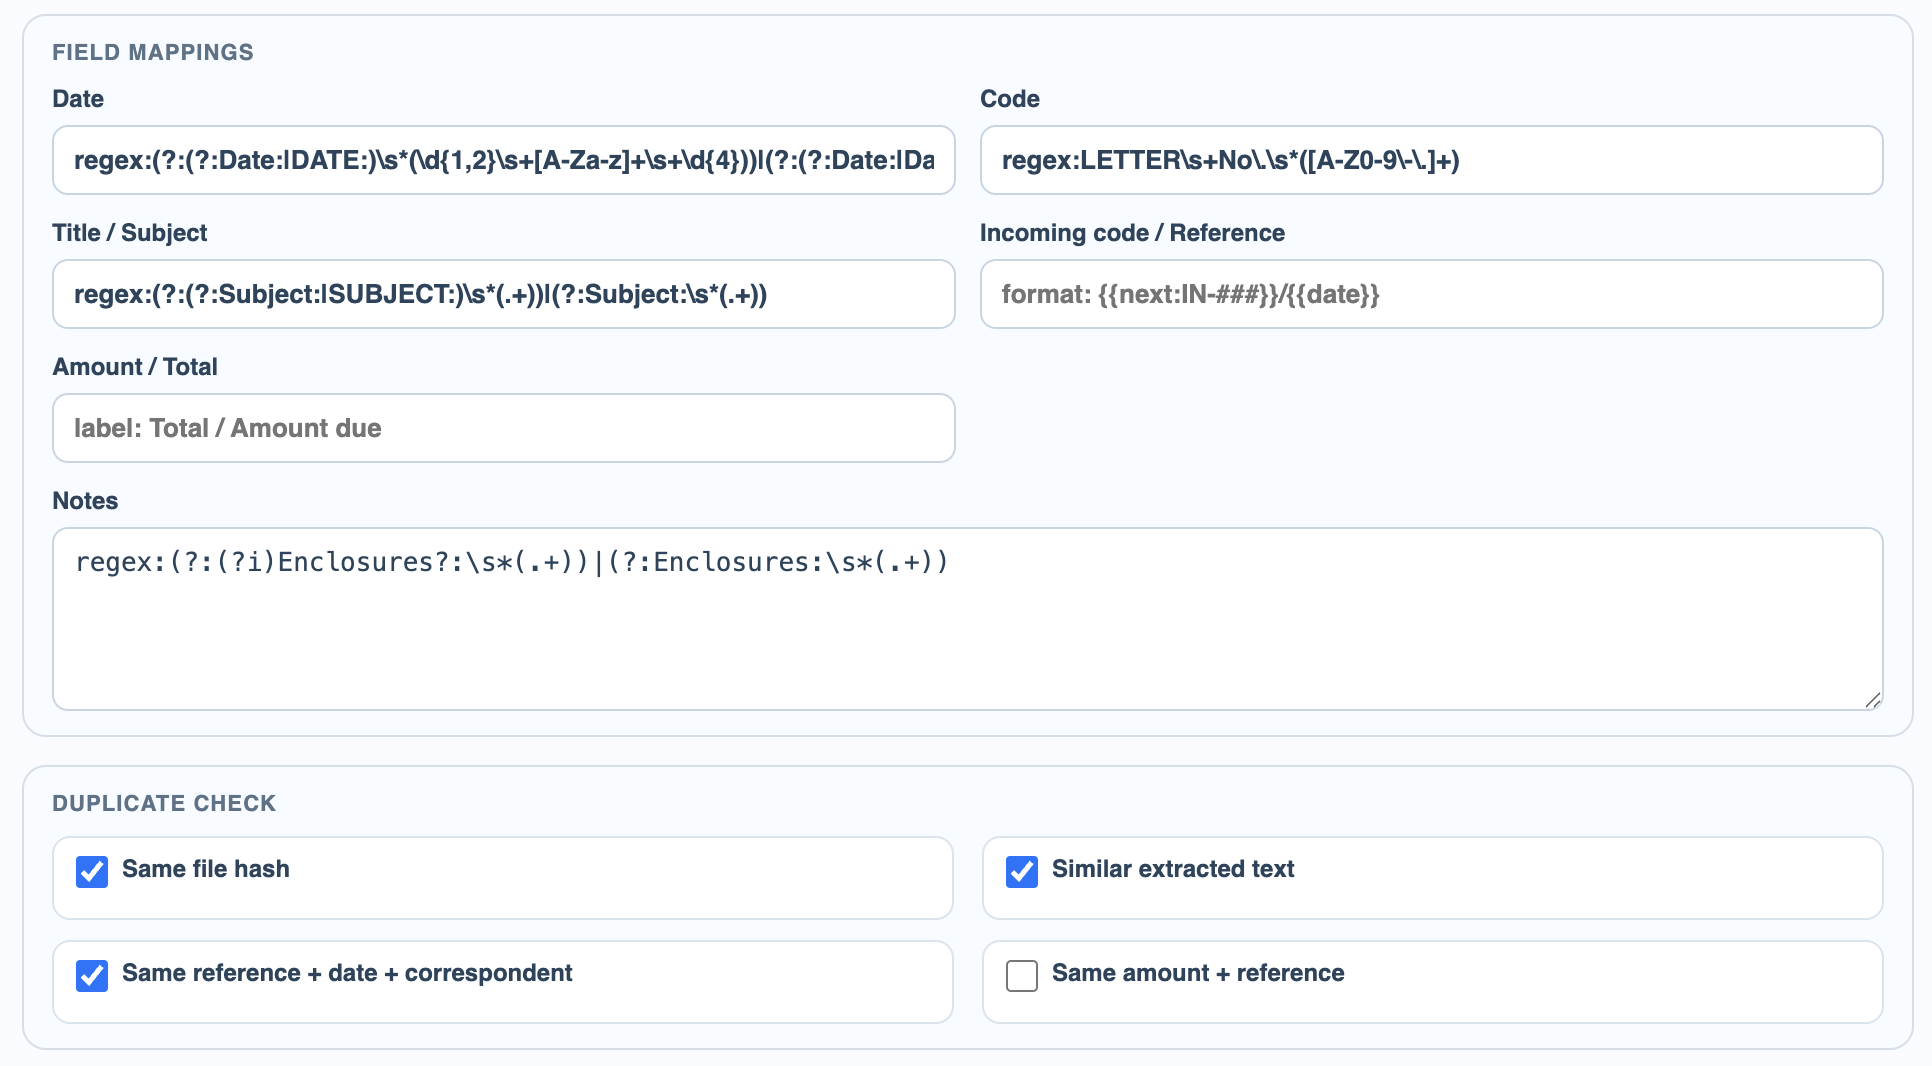Click inside the Notes textarea
1932x1066 pixels.
968,619
